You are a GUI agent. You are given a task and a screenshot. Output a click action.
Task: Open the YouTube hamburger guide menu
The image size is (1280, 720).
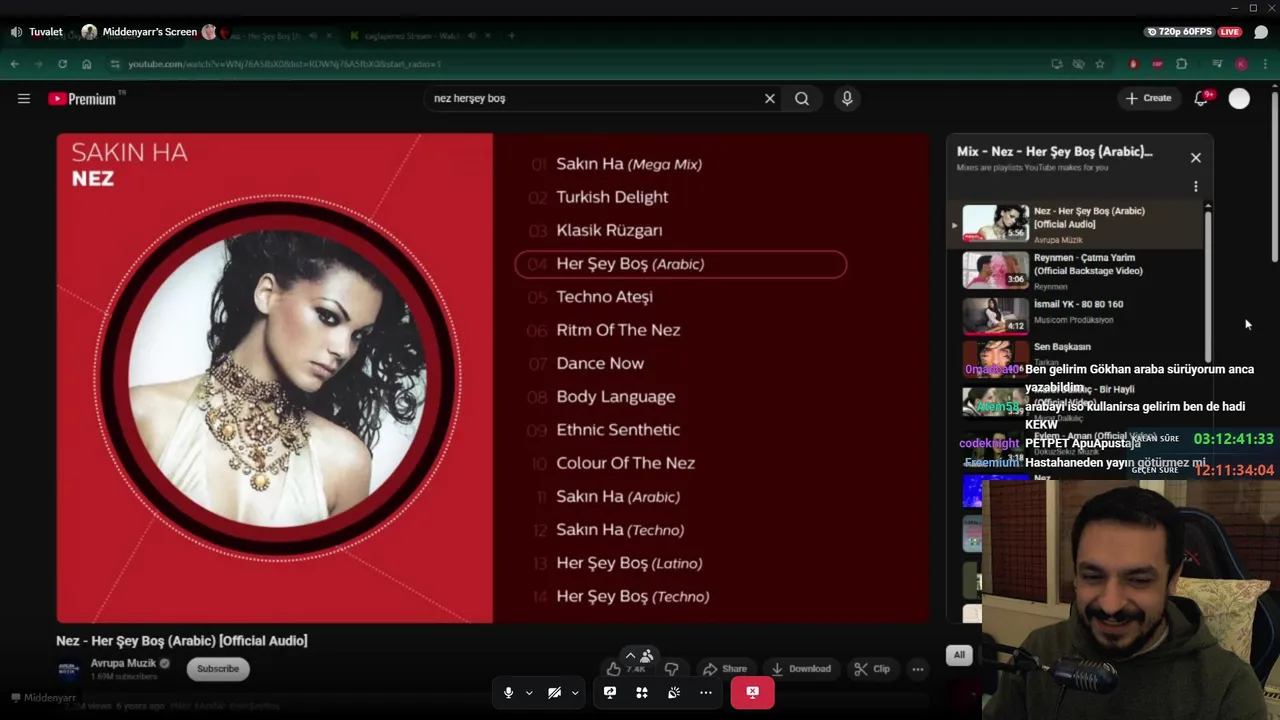click(x=24, y=98)
